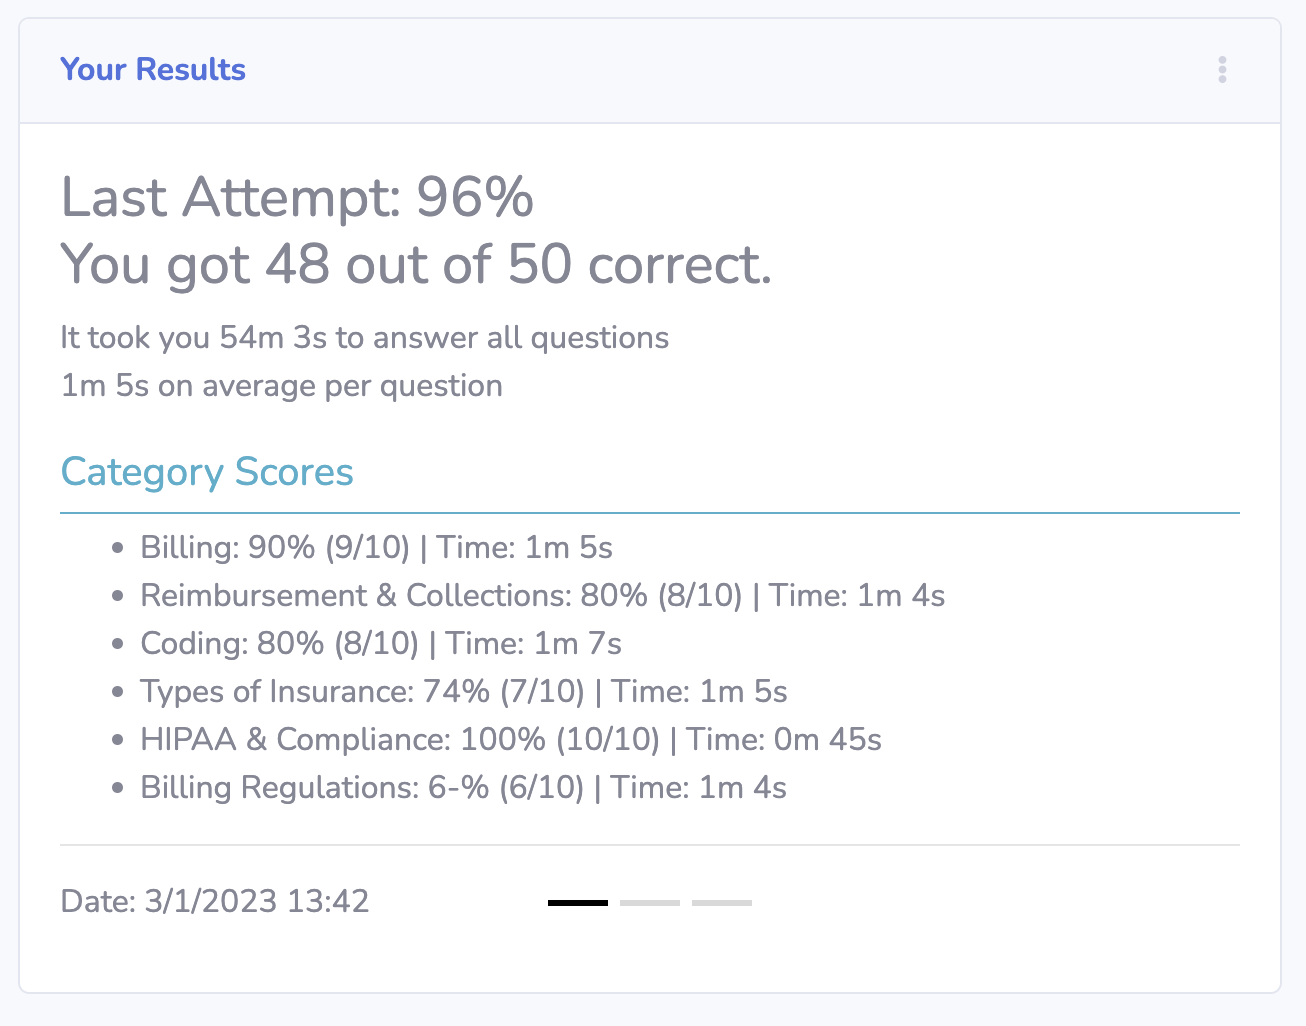Click bullet beside Billing Regulations entry
Screen dimensions: 1306x1026
coord(118,788)
